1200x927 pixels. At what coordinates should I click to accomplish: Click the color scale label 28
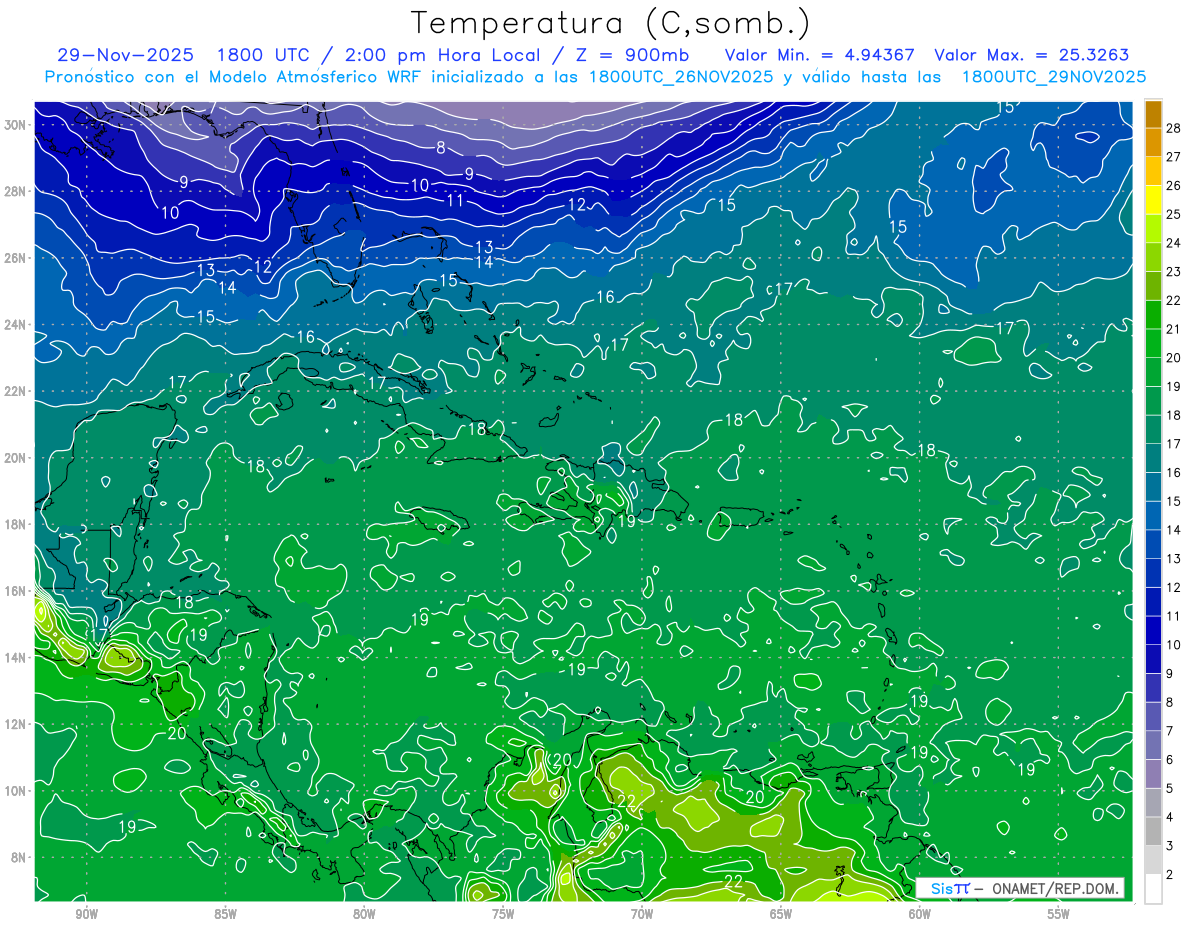(x=1174, y=128)
